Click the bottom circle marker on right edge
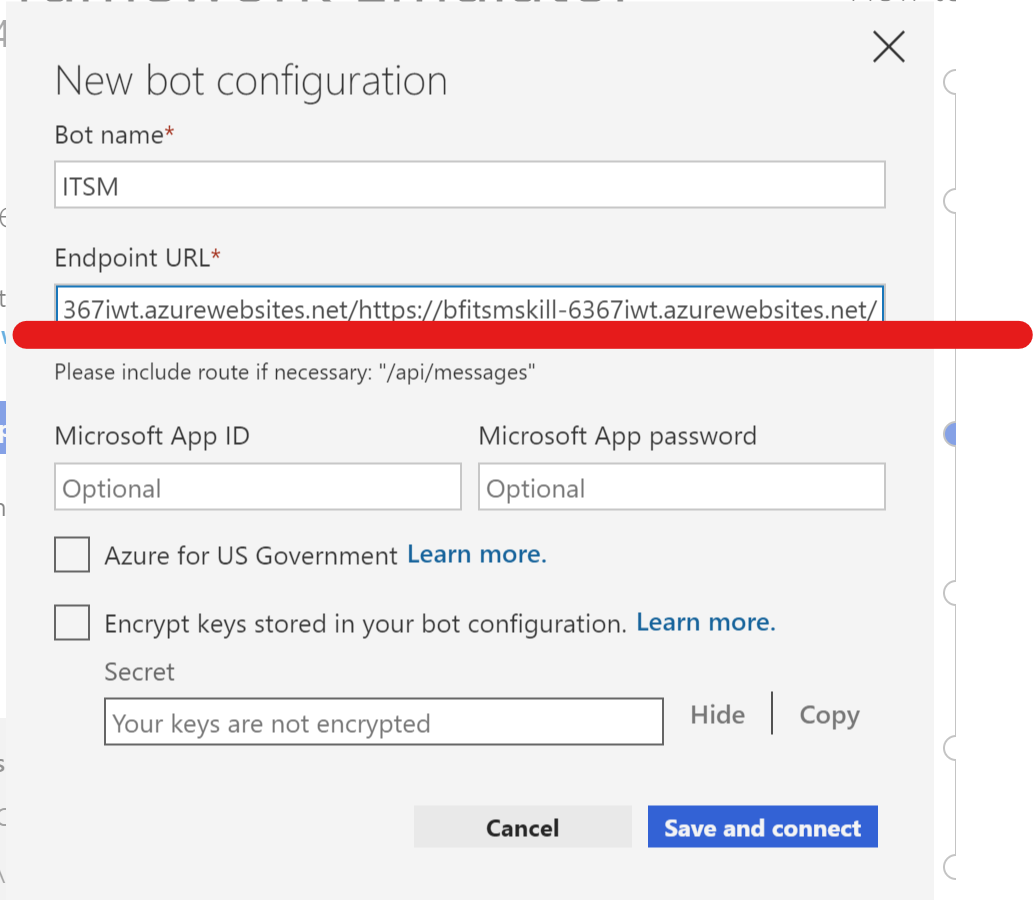Viewport: 1034px width, 900px height. pos(948,867)
